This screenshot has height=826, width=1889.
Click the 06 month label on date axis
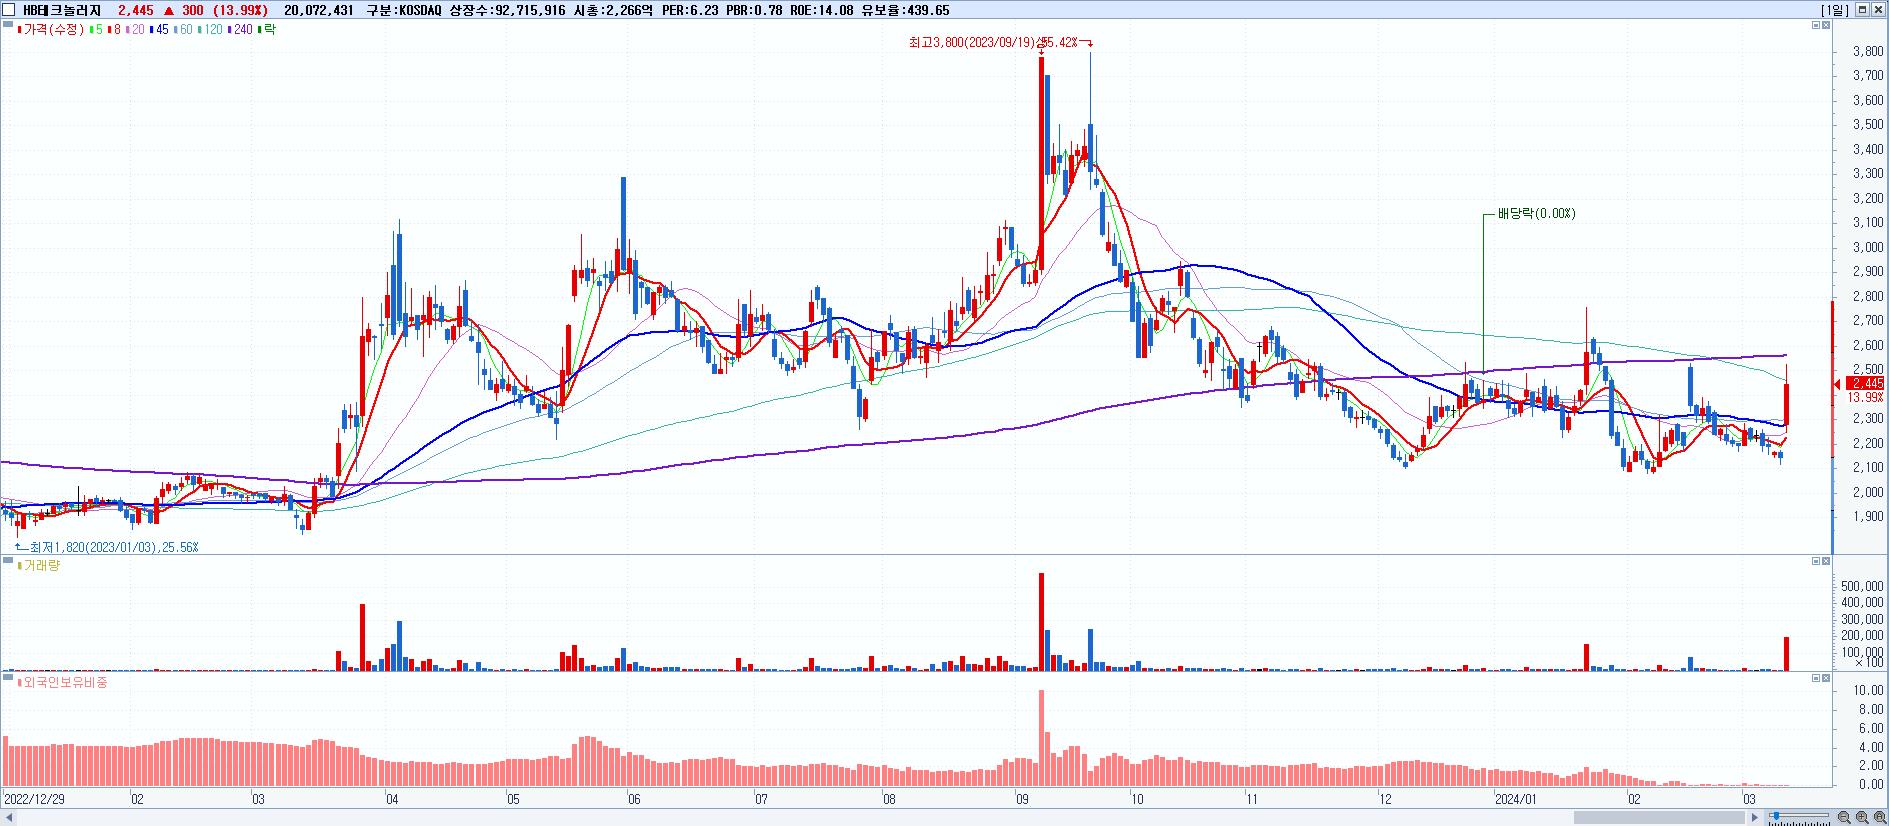(634, 800)
